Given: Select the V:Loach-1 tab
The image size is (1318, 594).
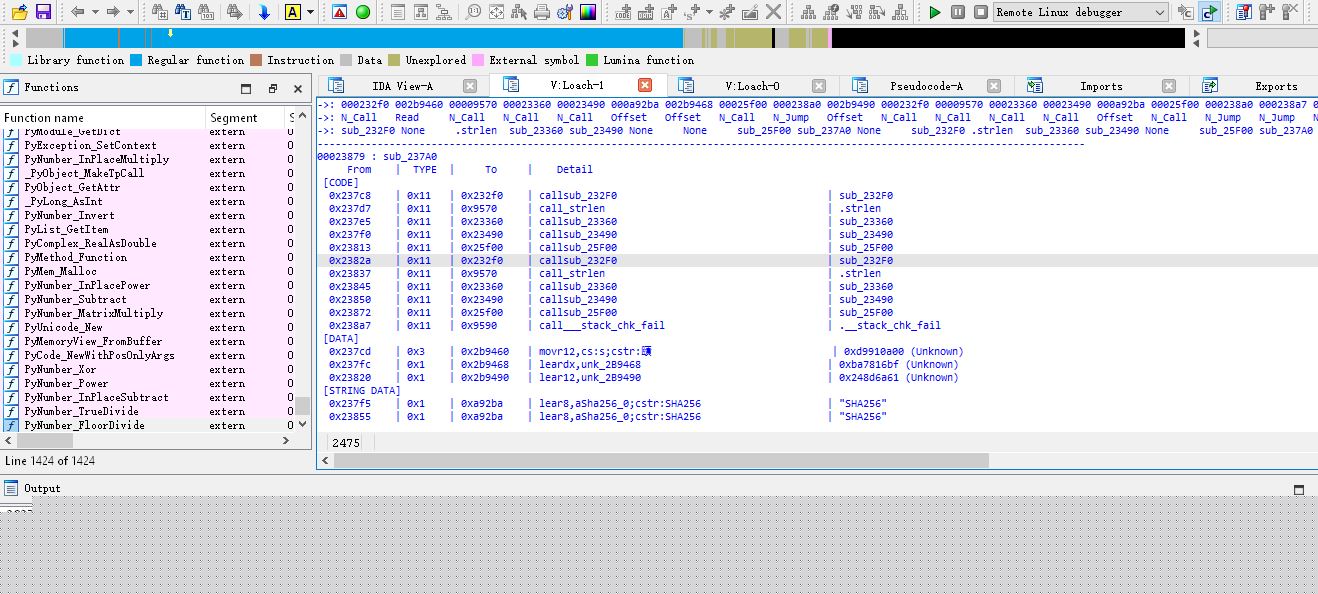Looking at the screenshot, I should coord(577,85).
